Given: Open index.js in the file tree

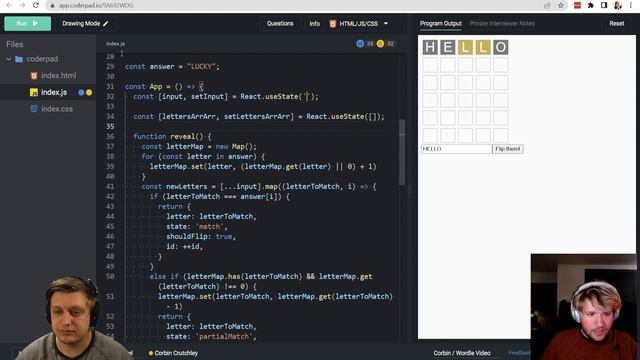Looking at the screenshot, I should tap(54, 92).
